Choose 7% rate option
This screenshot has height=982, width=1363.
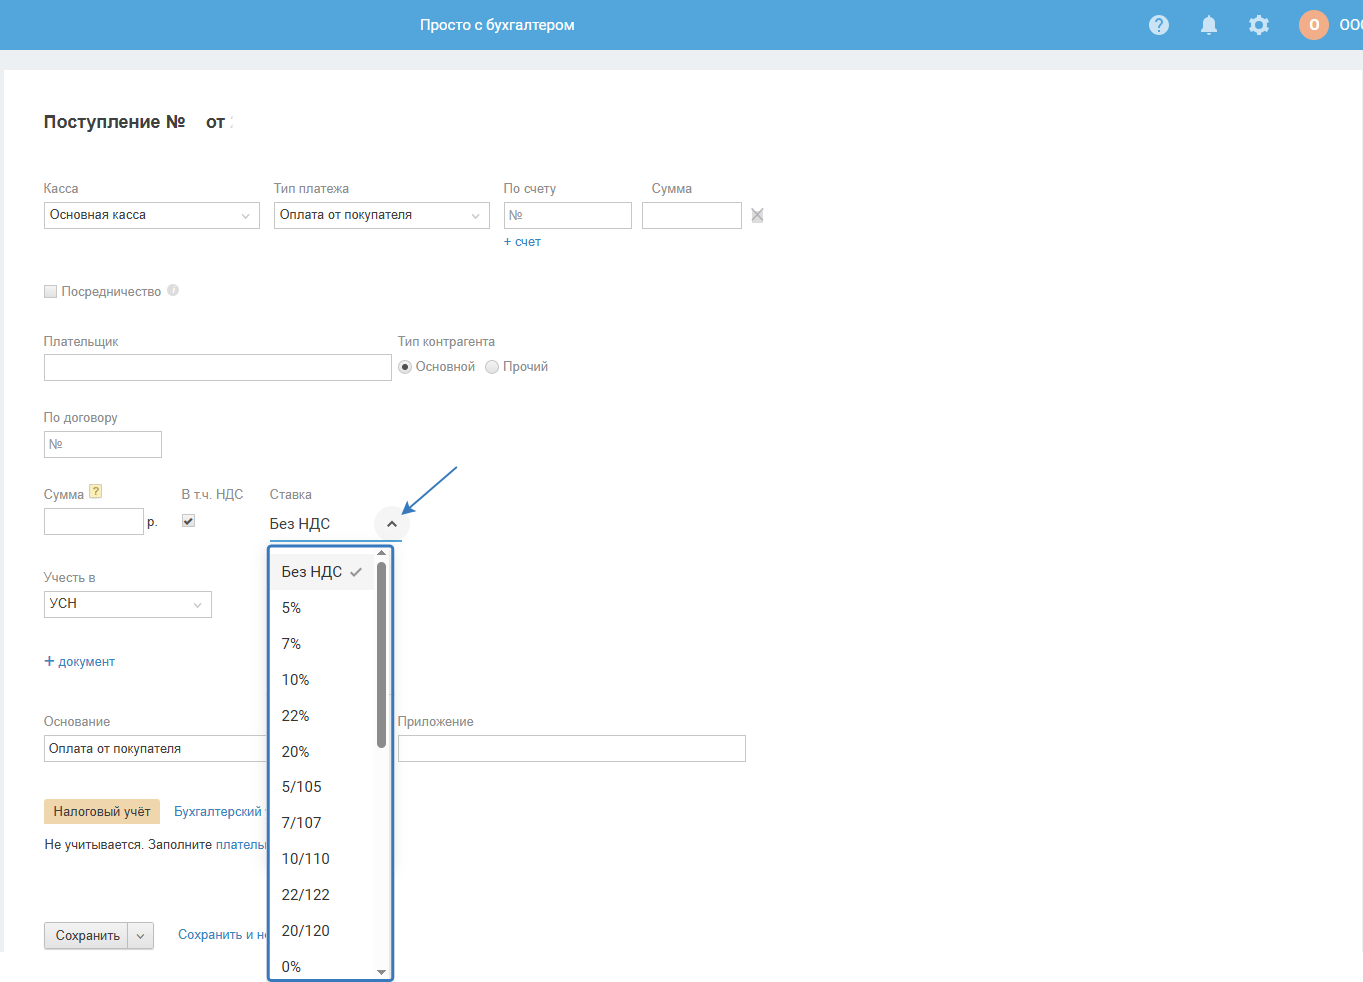click(x=322, y=644)
